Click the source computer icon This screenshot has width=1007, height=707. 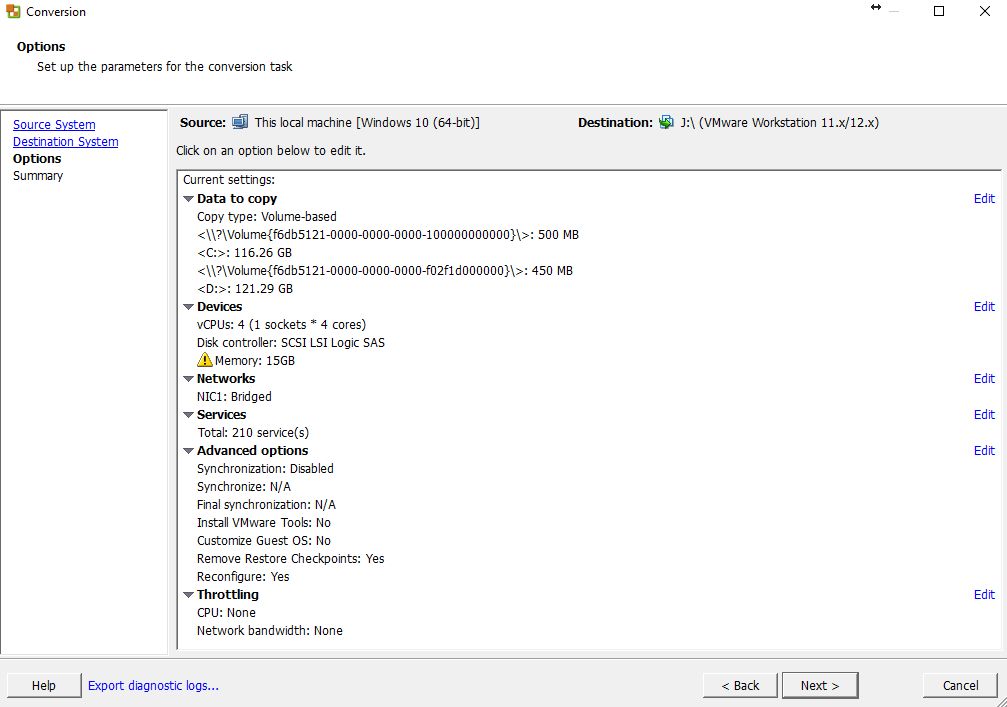tap(240, 122)
